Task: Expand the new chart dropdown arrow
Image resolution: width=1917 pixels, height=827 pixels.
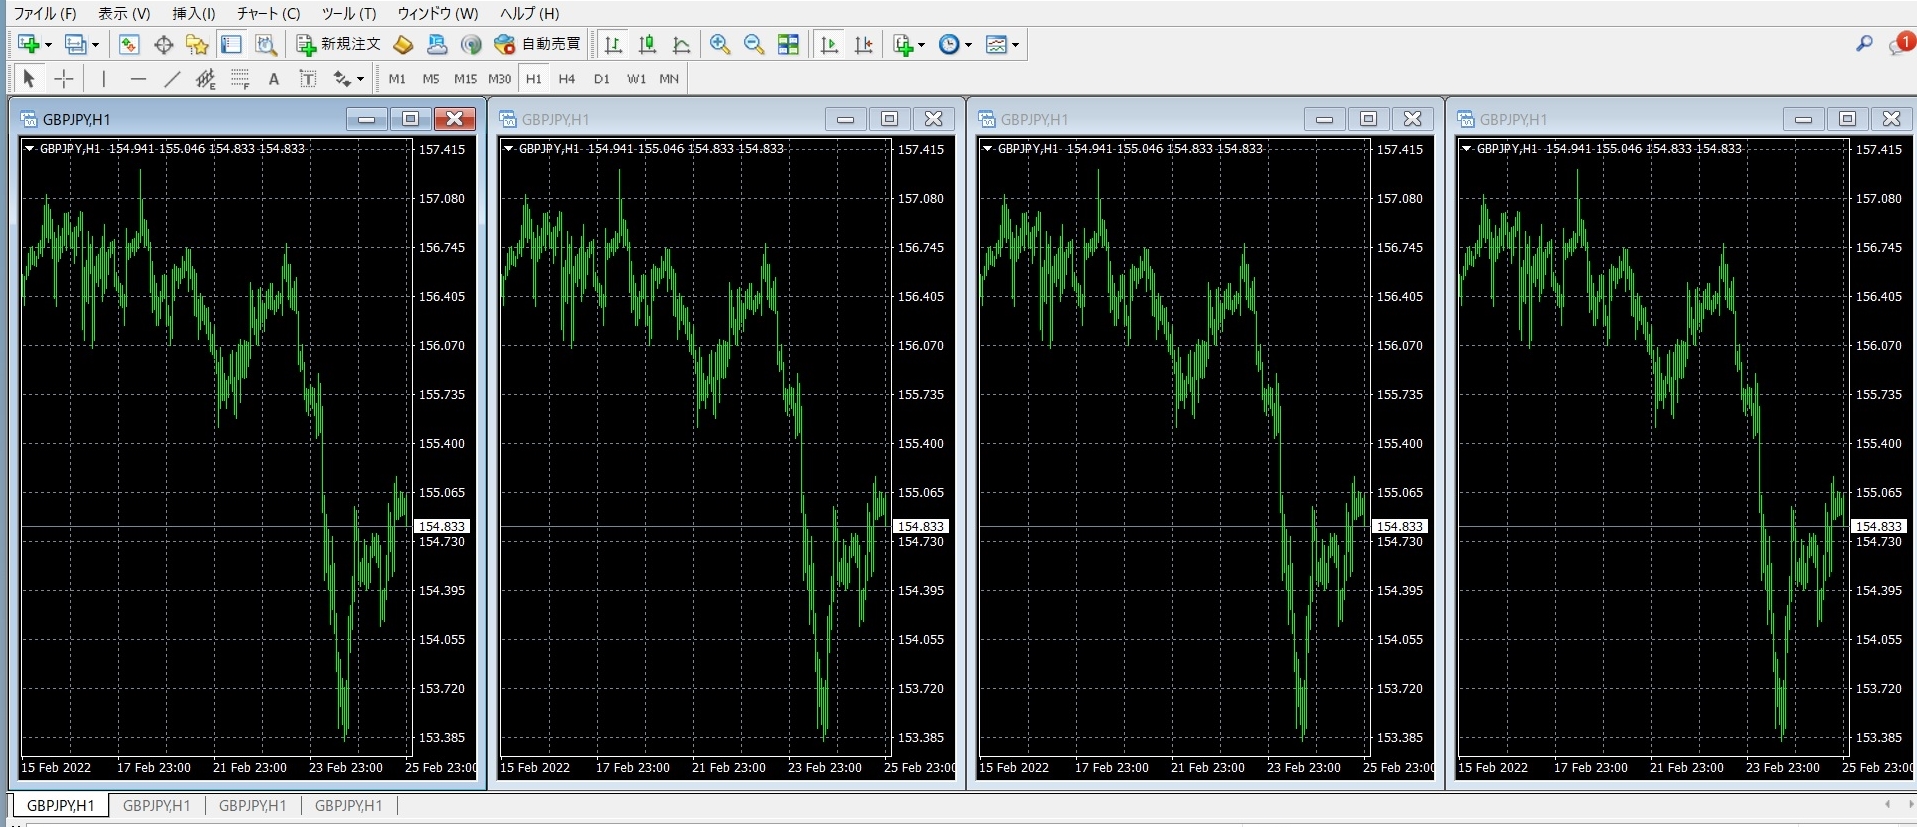Action: tap(48, 45)
